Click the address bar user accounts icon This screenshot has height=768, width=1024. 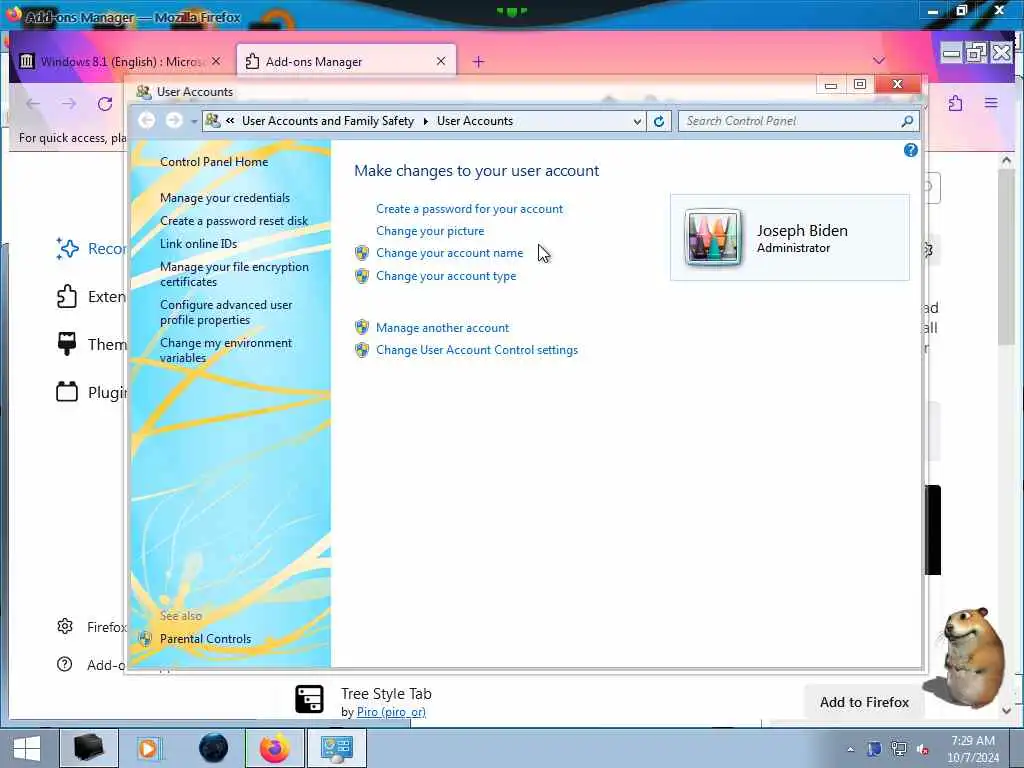tap(212, 121)
